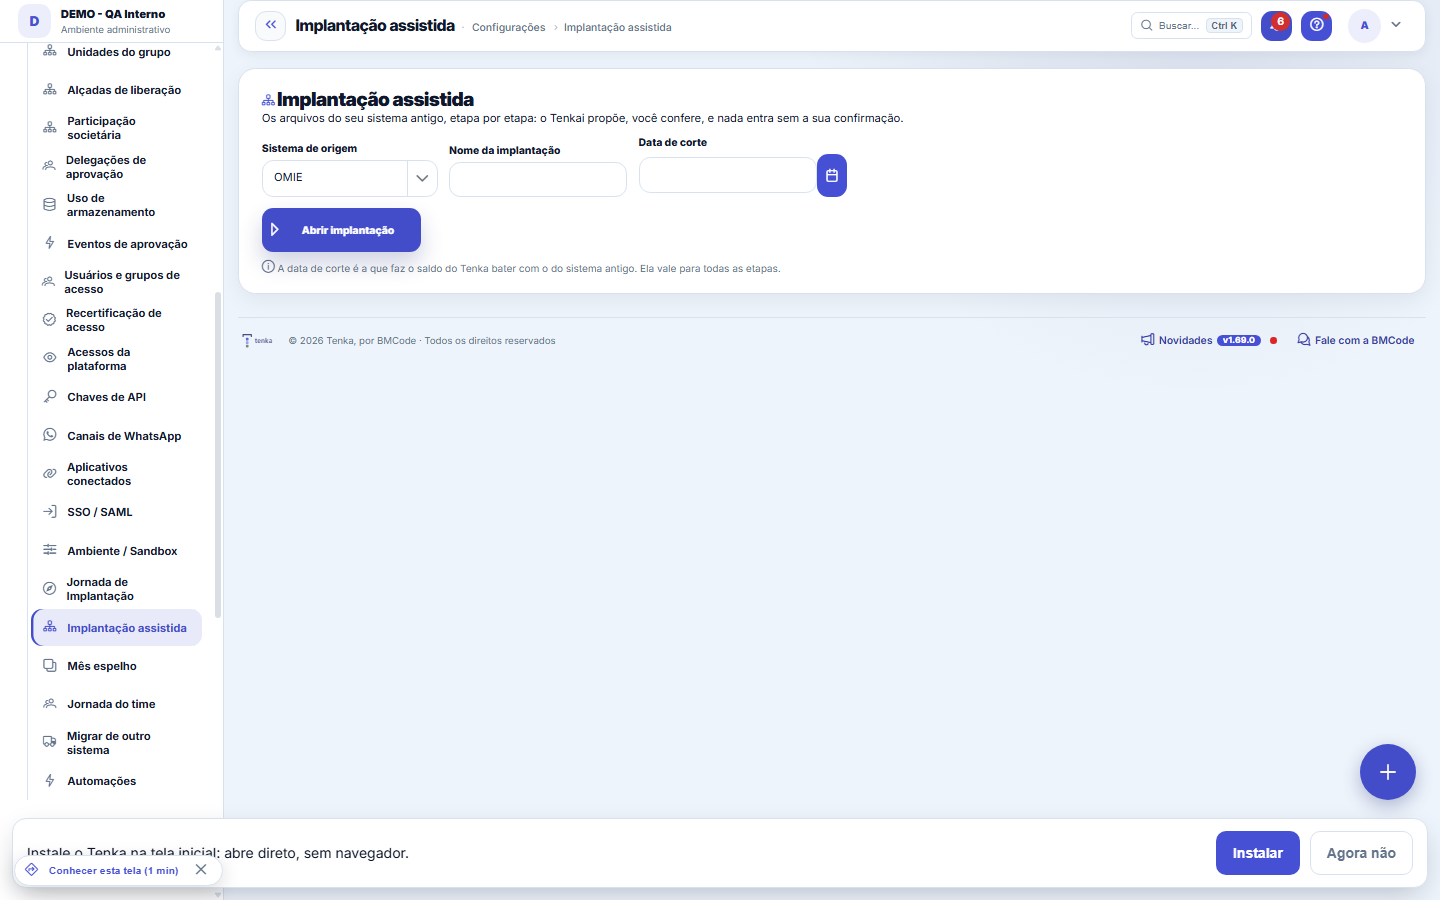1440x900 pixels.
Task: Click Abrir implantação button
Action: pyautogui.click(x=341, y=230)
